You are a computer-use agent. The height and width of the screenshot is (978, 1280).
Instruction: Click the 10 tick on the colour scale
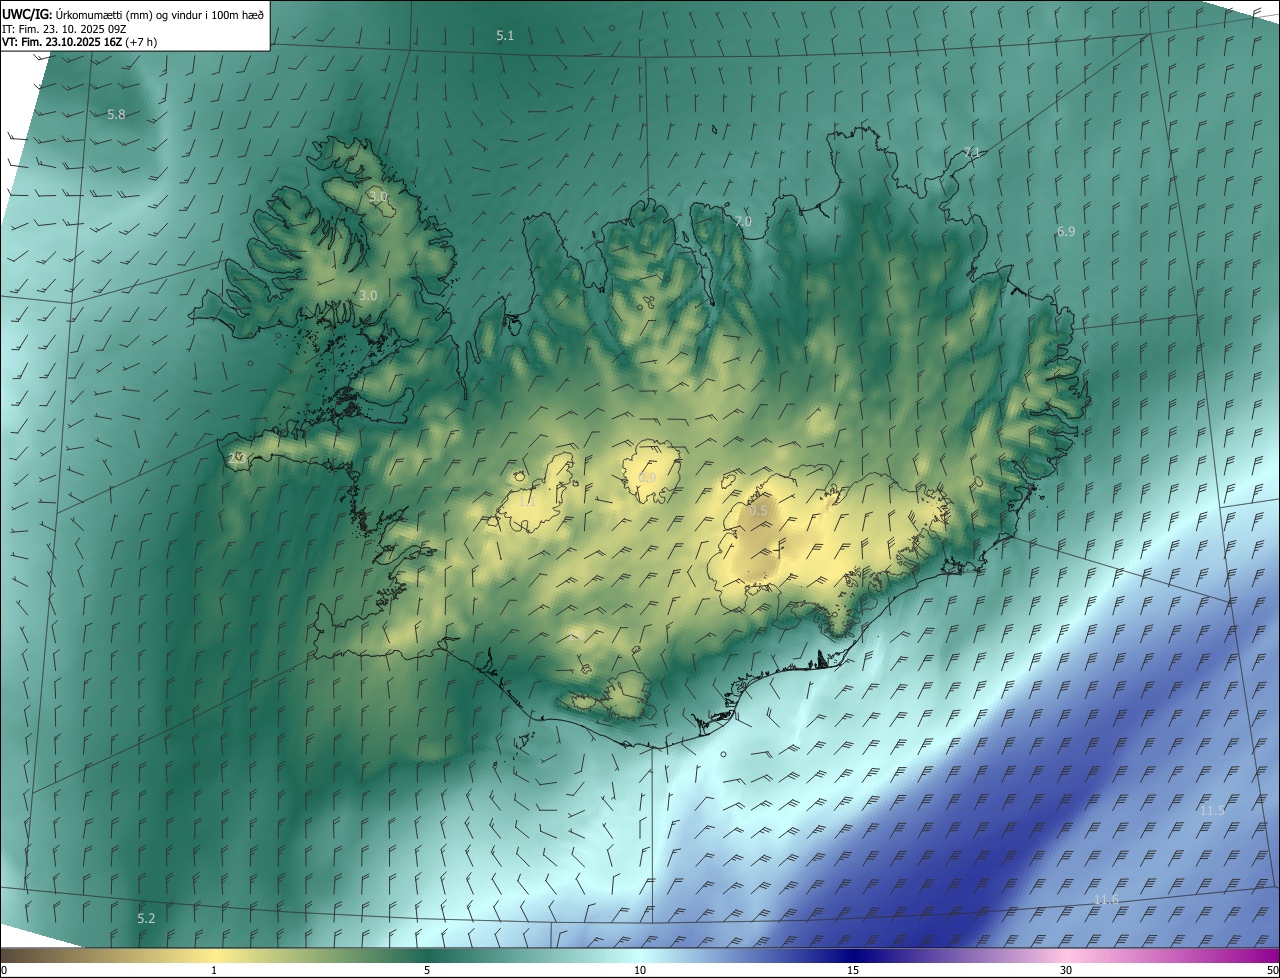click(640, 970)
